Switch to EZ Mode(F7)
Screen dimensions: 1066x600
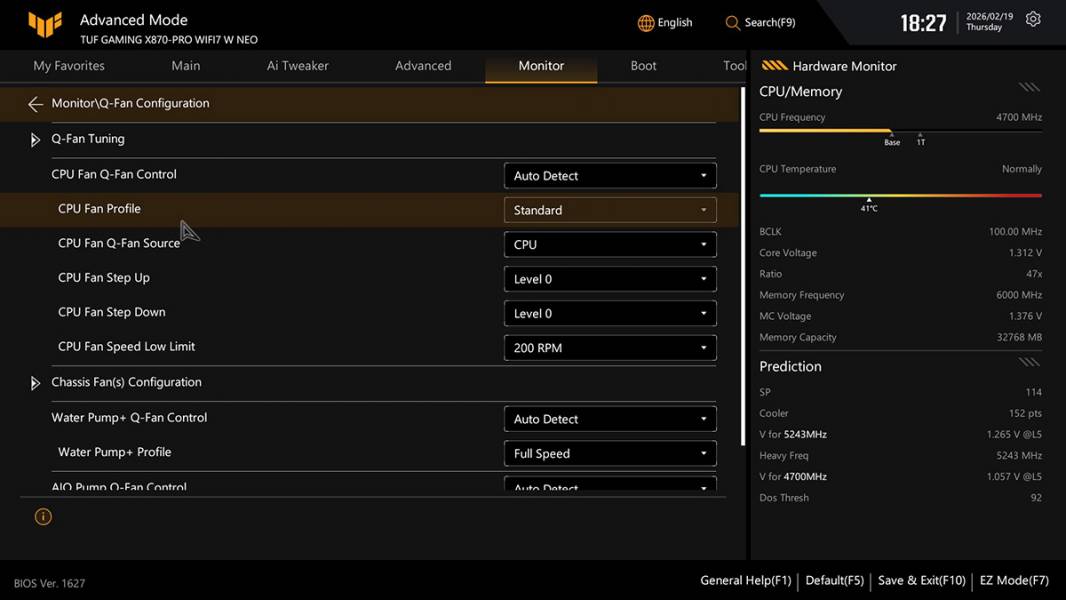1014,581
